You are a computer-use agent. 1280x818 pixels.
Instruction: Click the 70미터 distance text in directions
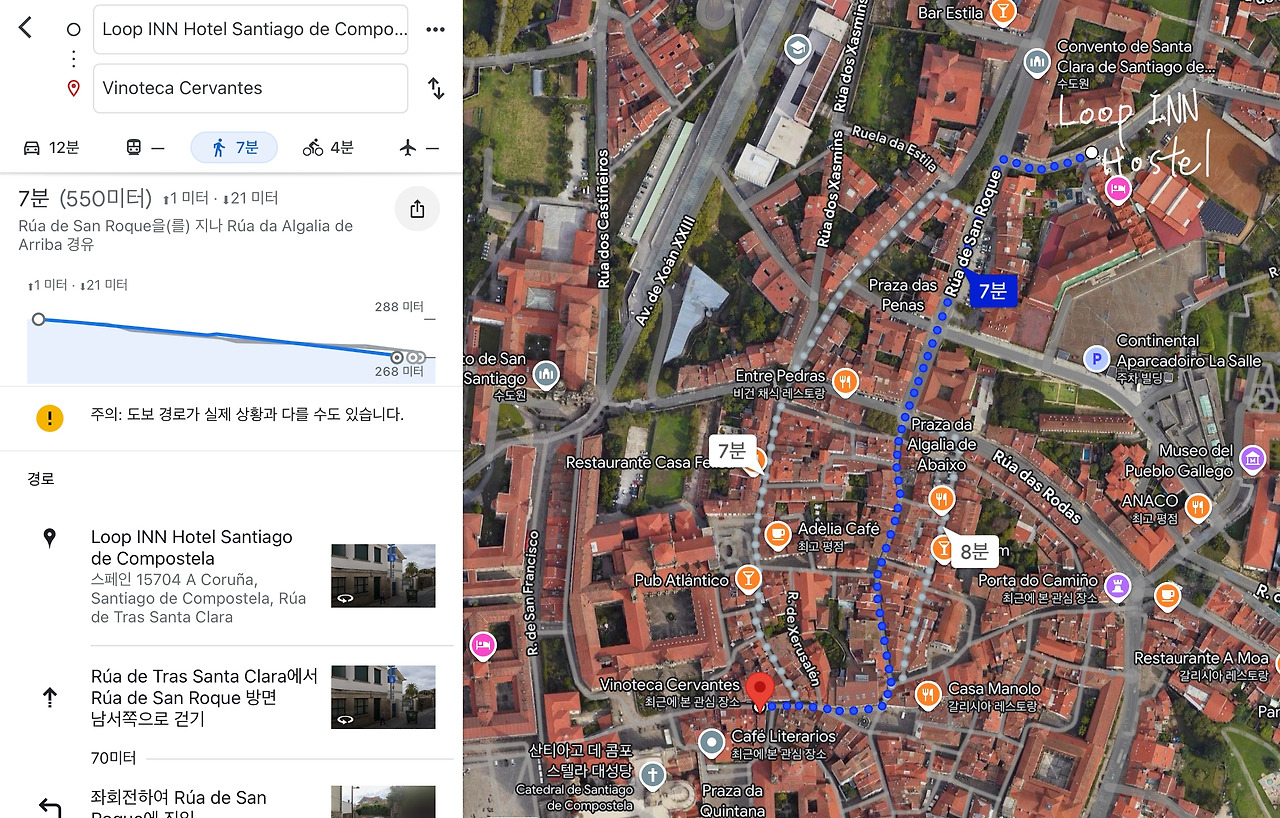pos(114,758)
